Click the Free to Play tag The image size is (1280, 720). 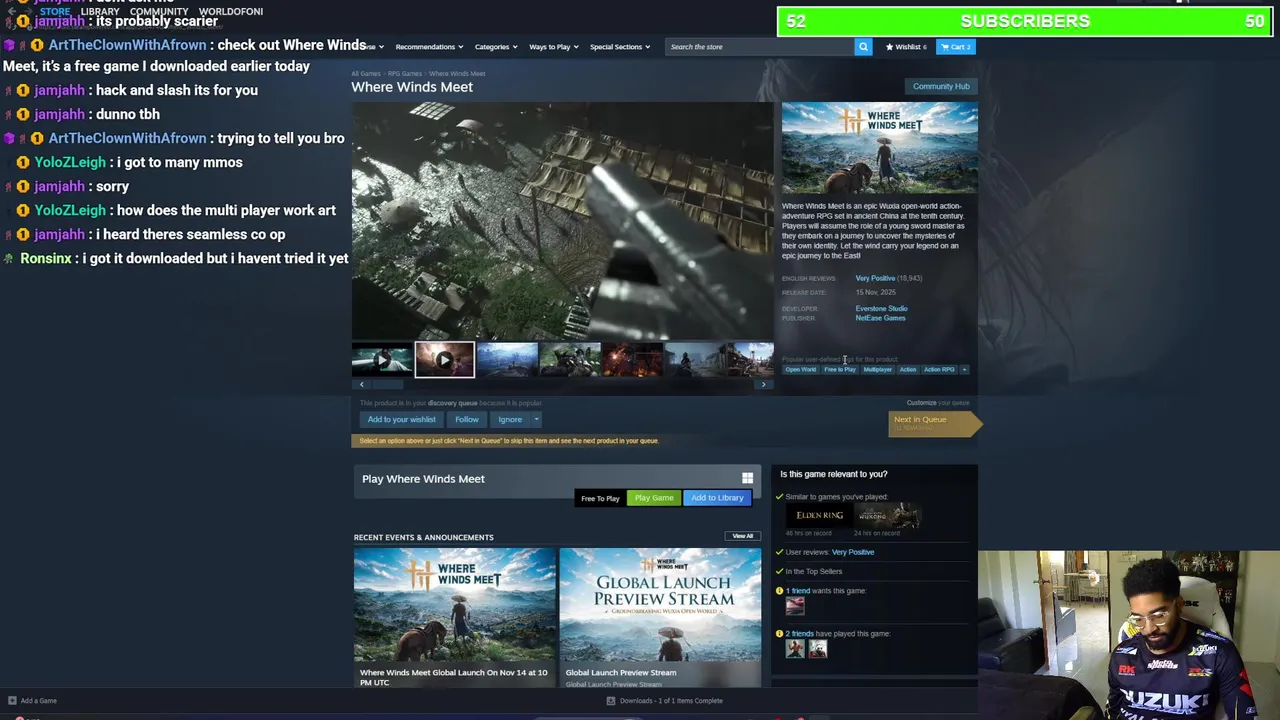coord(840,370)
